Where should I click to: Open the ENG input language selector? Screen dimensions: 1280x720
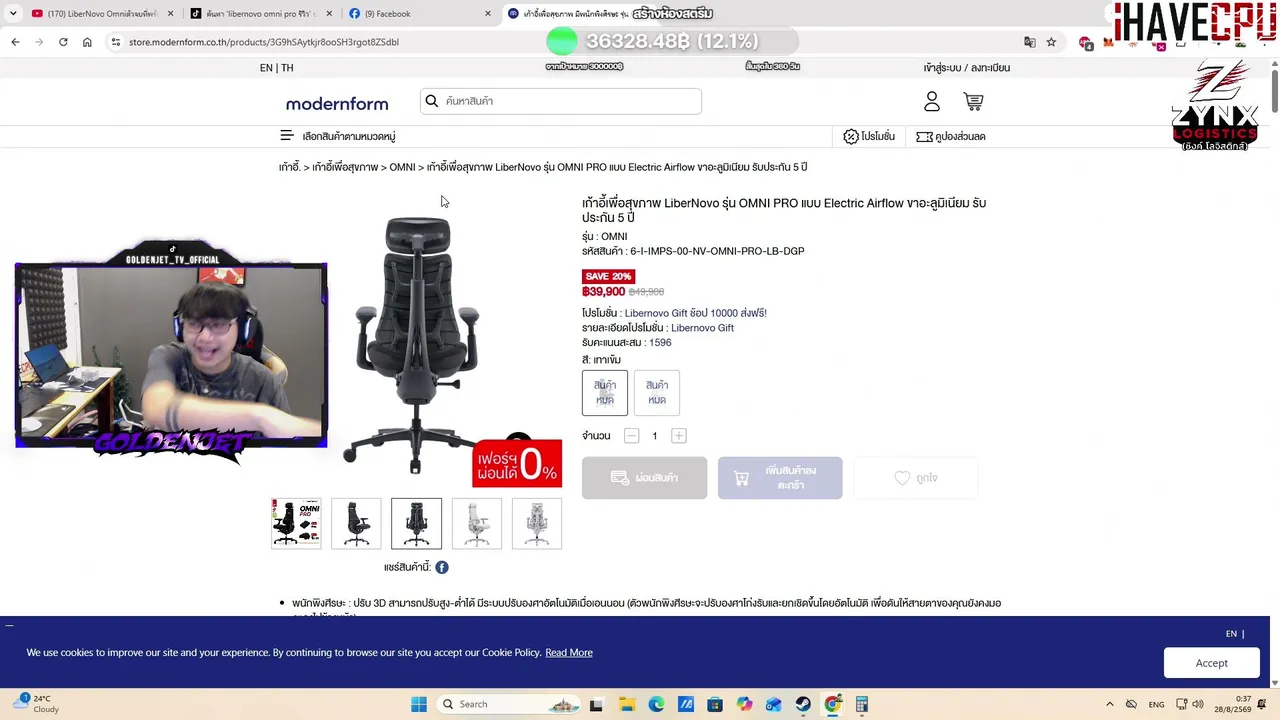coord(1156,704)
